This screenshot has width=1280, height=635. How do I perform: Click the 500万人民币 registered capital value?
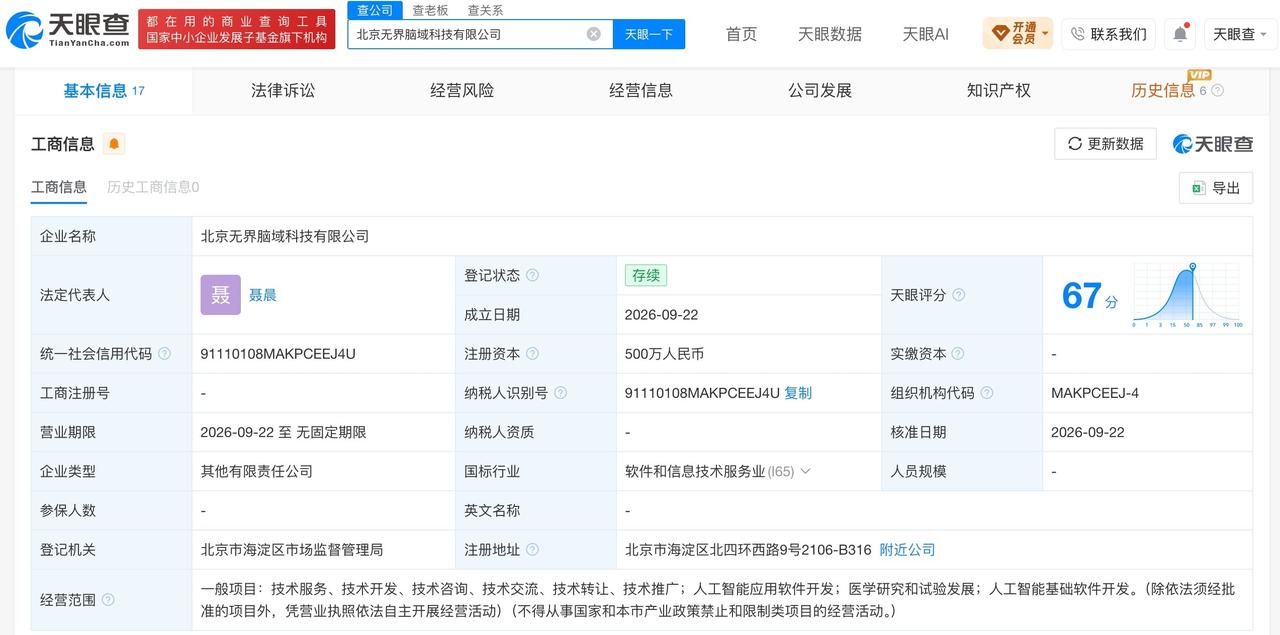click(x=664, y=354)
